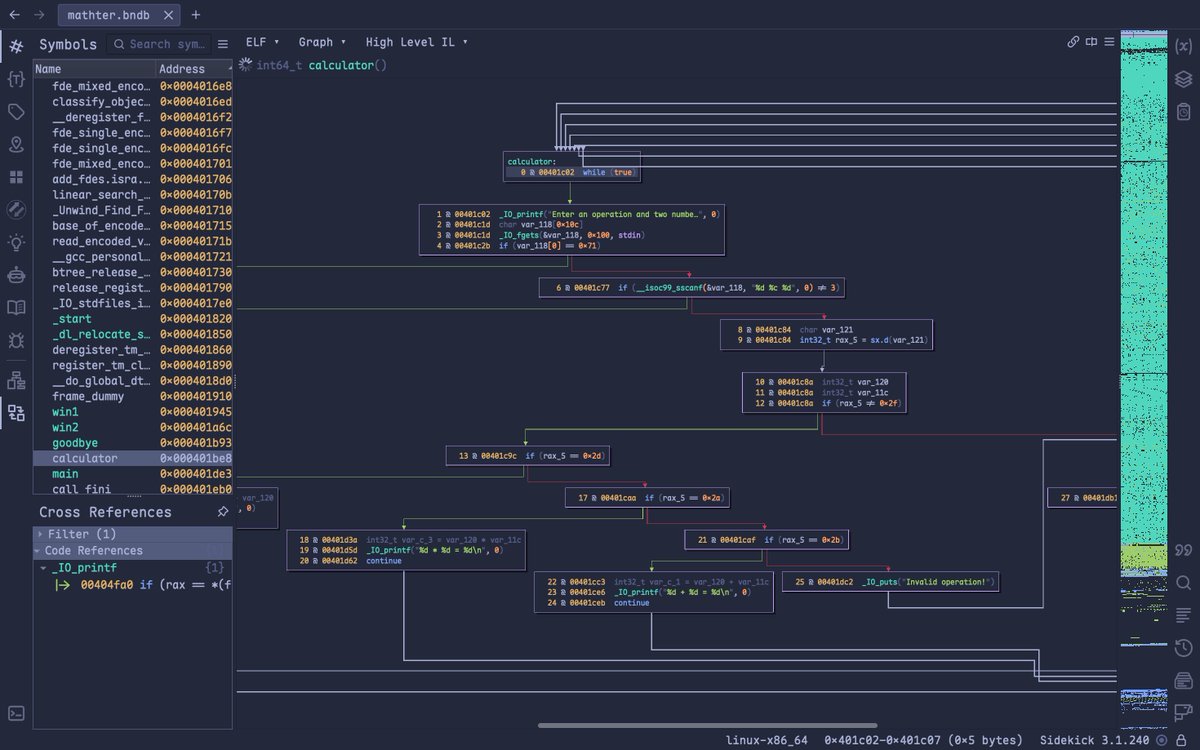Select the win1 symbol row

132,412
